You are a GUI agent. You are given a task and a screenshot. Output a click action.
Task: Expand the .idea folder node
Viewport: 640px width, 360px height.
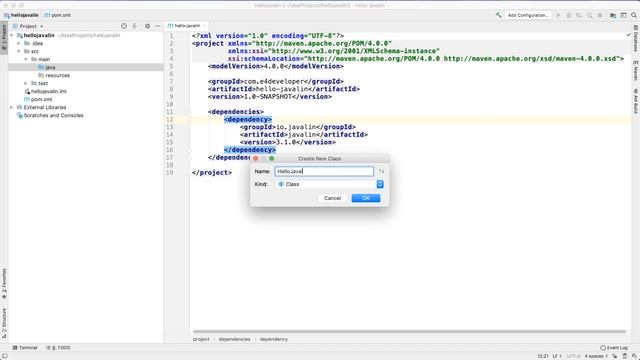pyautogui.click(x=18, y=43)
